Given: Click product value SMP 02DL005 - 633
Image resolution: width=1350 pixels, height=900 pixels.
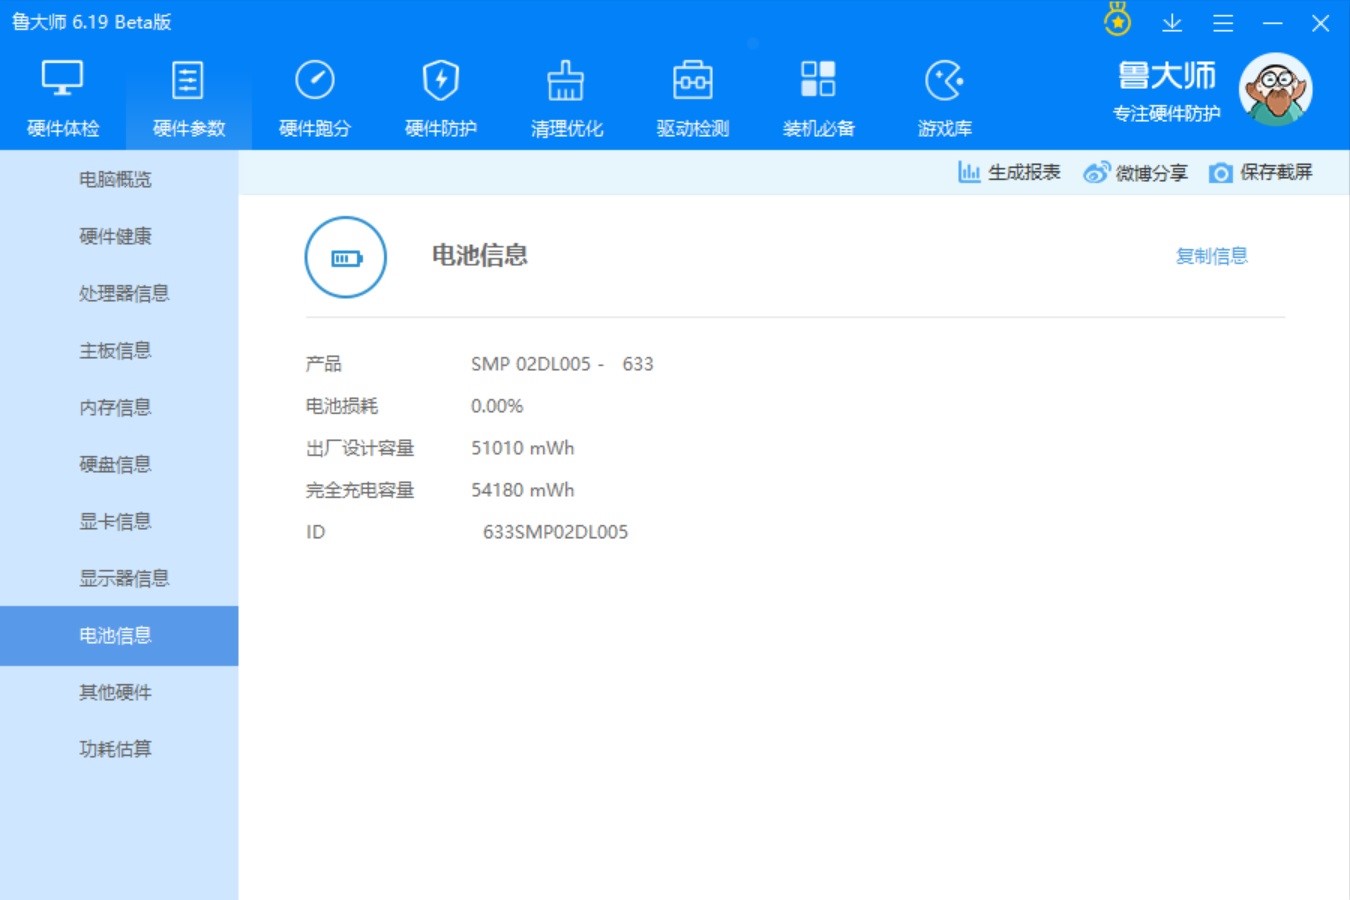Looking at the screenshot, I should pyautogui.click(x=562, y=364).
